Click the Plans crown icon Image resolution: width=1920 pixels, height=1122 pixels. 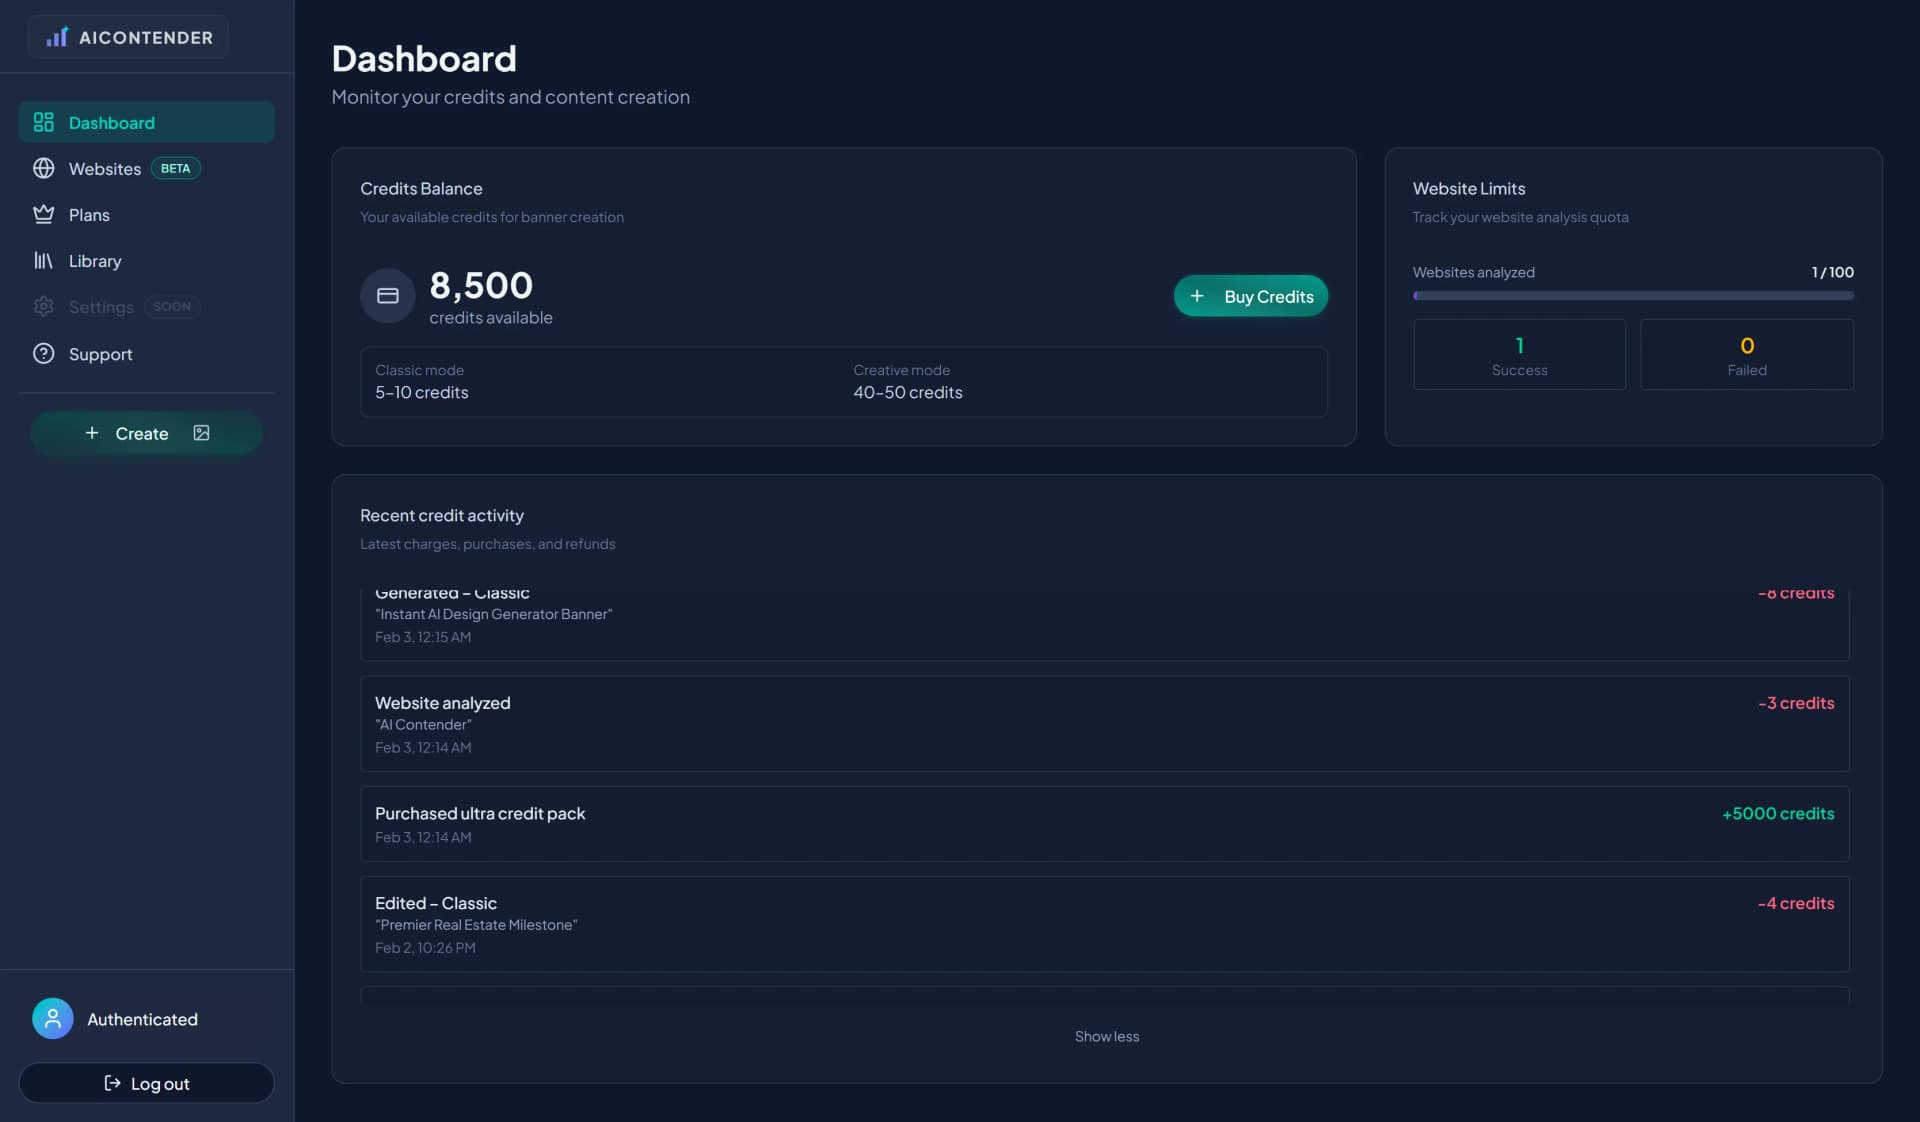pos(43,214)
